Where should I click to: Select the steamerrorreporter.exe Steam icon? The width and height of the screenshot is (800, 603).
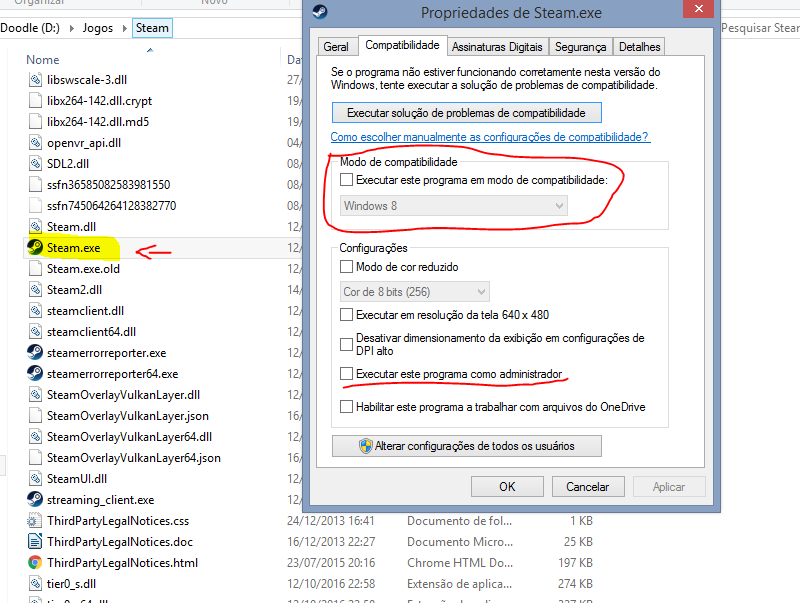[x=35, y=353]
